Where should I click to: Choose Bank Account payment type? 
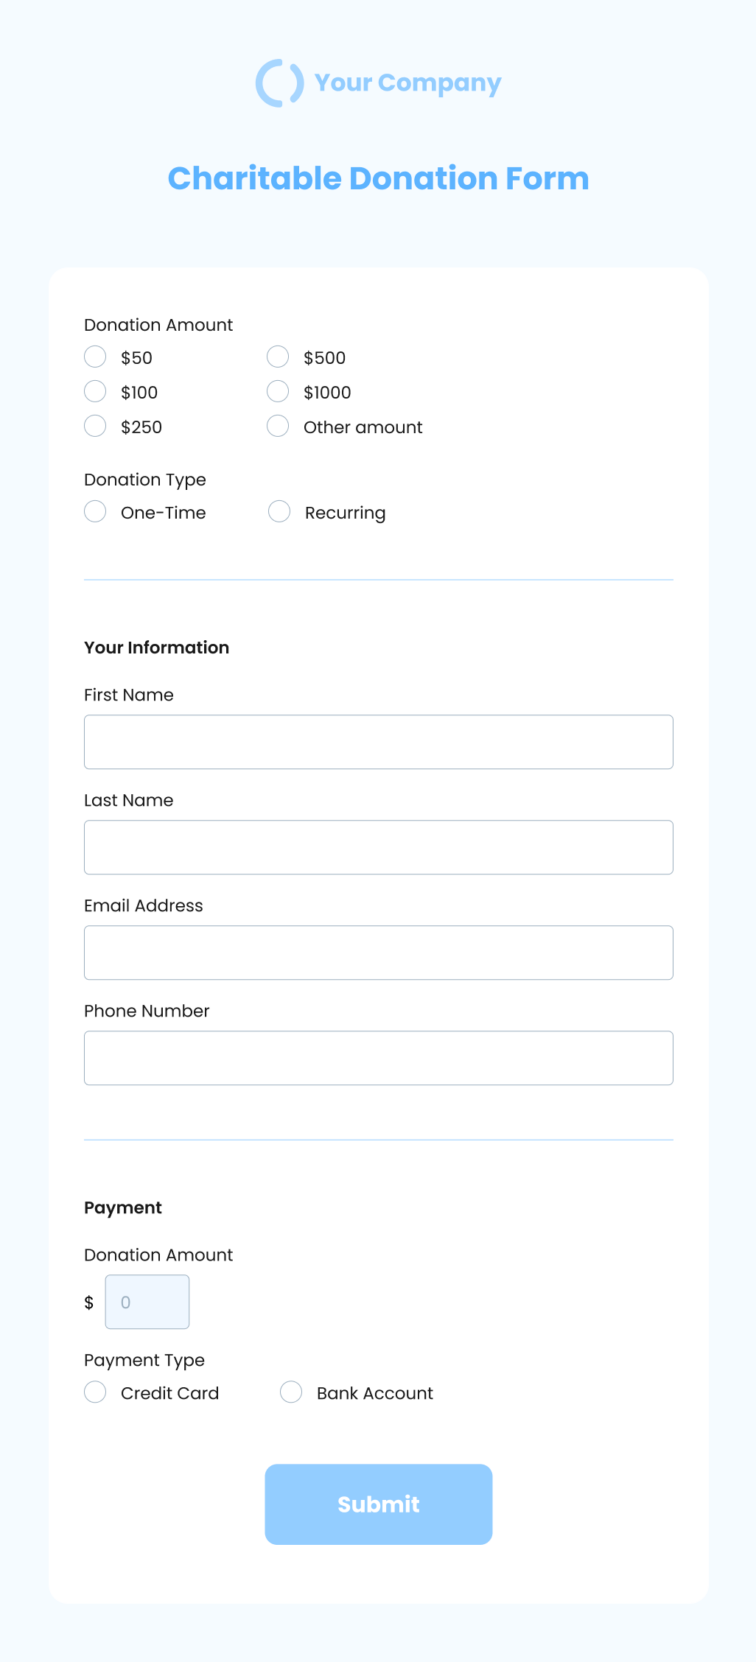click(291, 1392)
